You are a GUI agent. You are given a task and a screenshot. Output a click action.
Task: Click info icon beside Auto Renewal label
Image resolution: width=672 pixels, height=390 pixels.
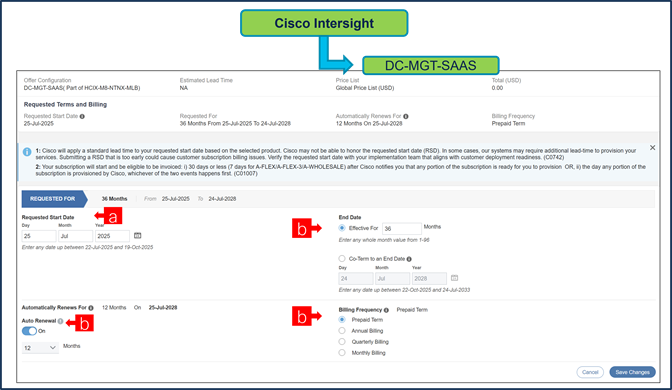coord(60,321)
